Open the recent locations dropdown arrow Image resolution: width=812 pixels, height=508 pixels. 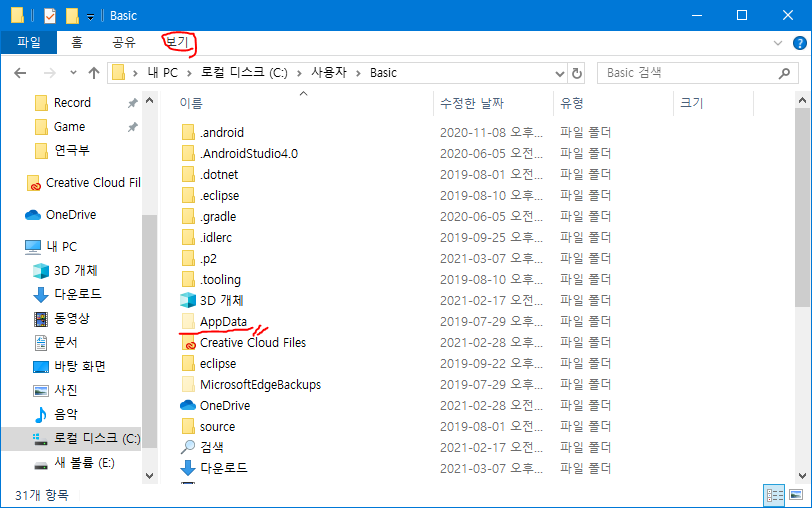[x=73, y=72]
